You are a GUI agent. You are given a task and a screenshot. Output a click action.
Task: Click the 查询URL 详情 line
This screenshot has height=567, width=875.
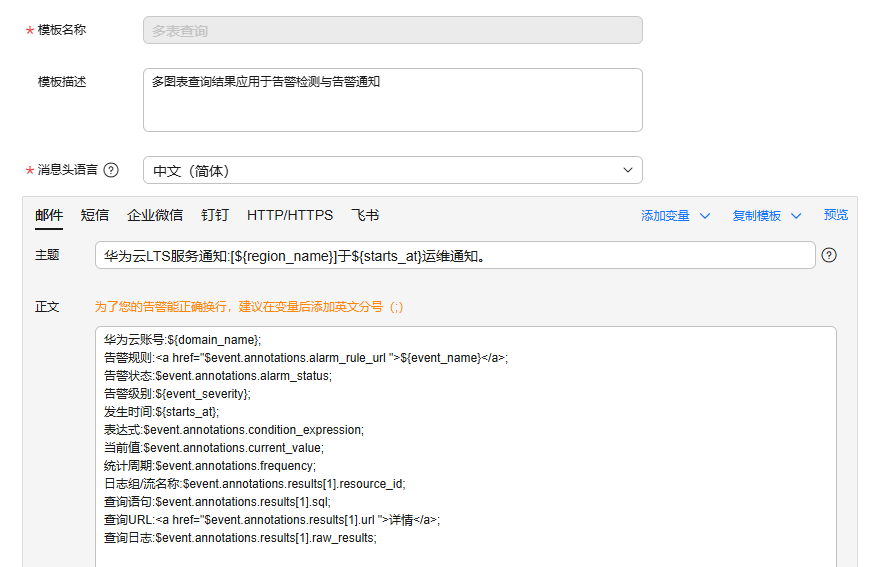[x=272, y=520]
